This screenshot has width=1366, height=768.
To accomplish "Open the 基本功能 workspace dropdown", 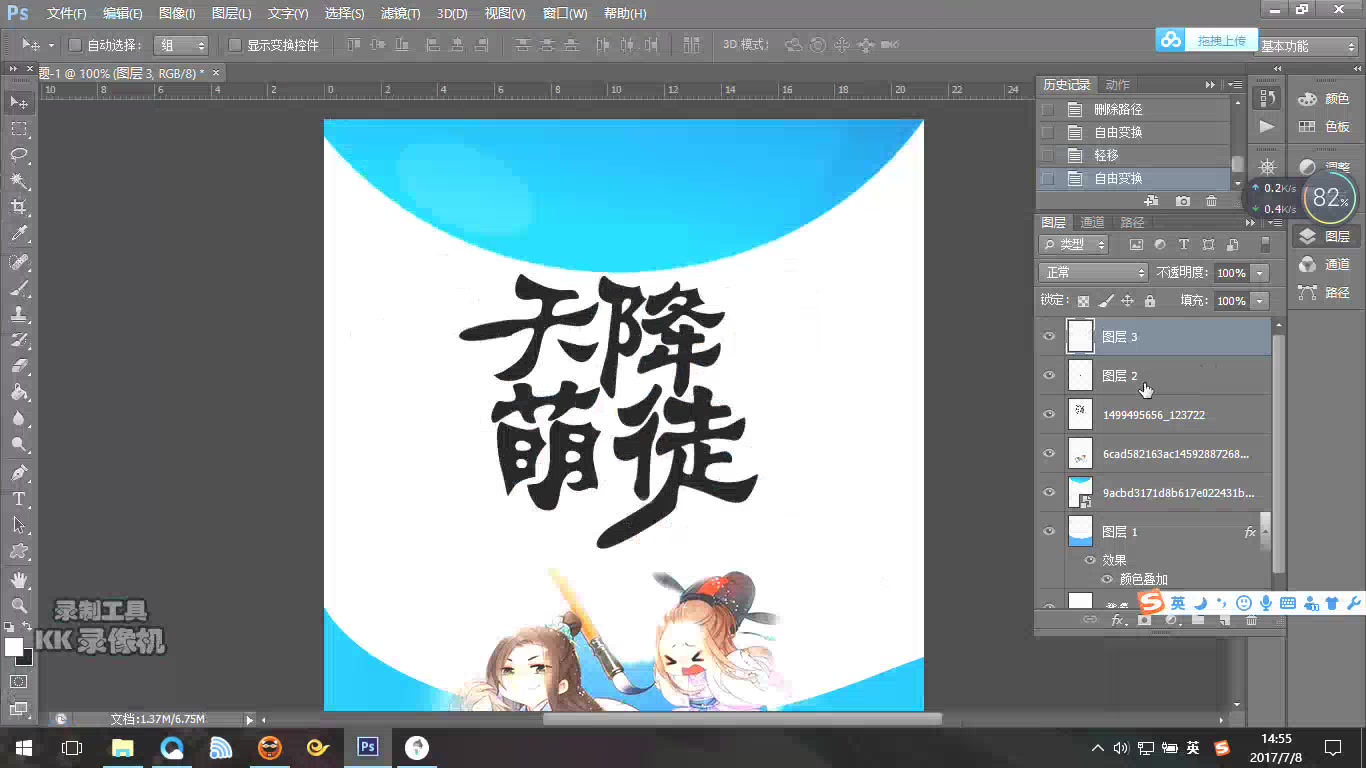I will [x=1308, y=46].
